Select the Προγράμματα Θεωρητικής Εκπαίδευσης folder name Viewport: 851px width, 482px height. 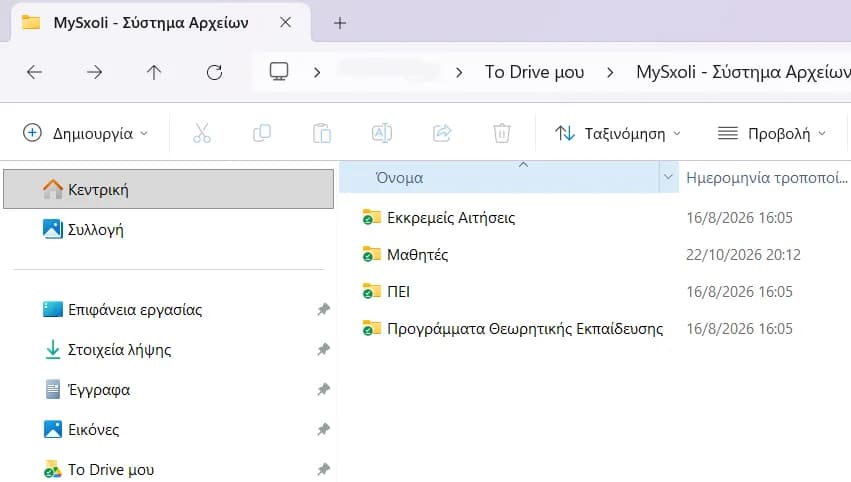point(525,328)
